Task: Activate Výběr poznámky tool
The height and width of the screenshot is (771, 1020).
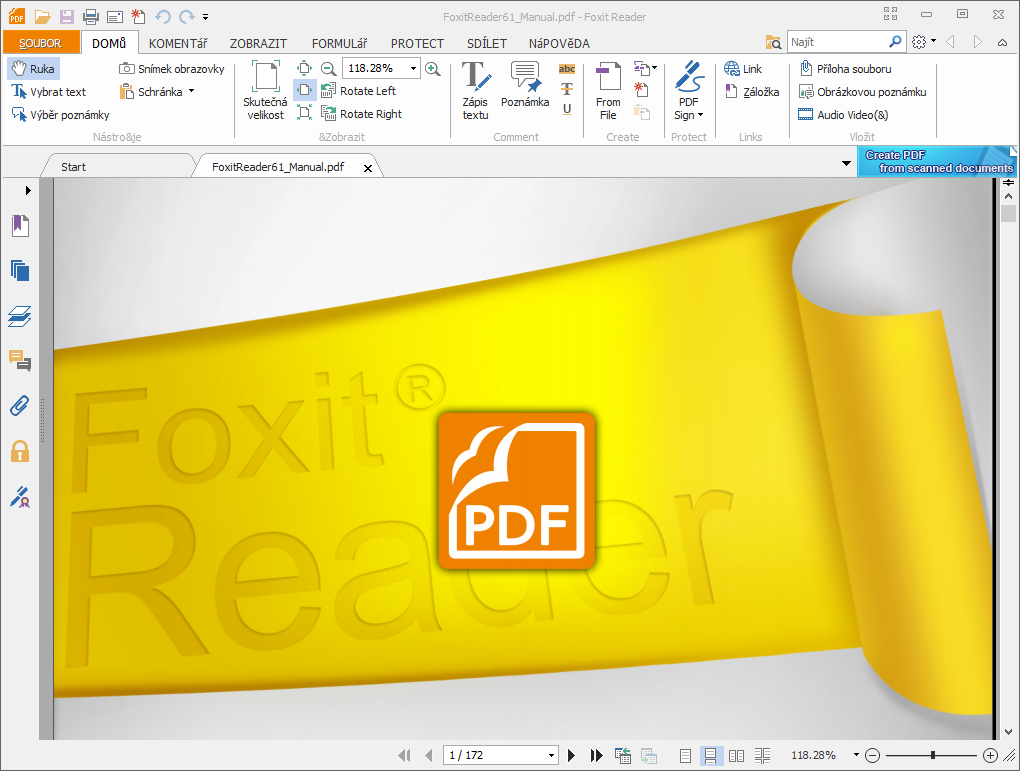Action: [x=60, y=115]
